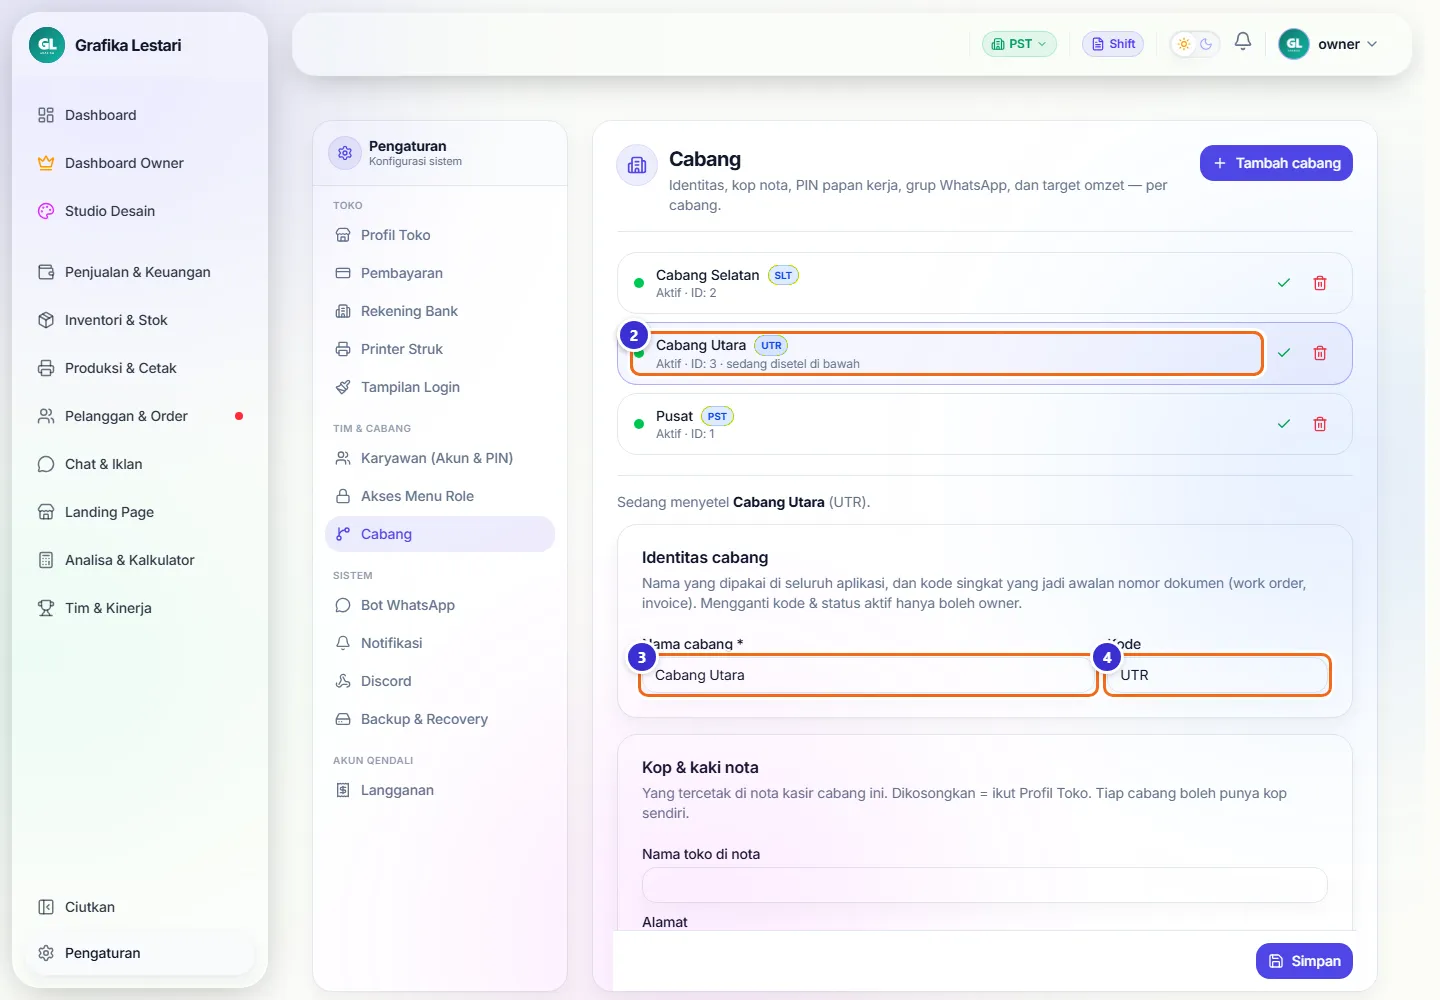Click the Cabang building icon beside heading
This screenshot has height=1000, width=1440.
[x=637, y=166]
